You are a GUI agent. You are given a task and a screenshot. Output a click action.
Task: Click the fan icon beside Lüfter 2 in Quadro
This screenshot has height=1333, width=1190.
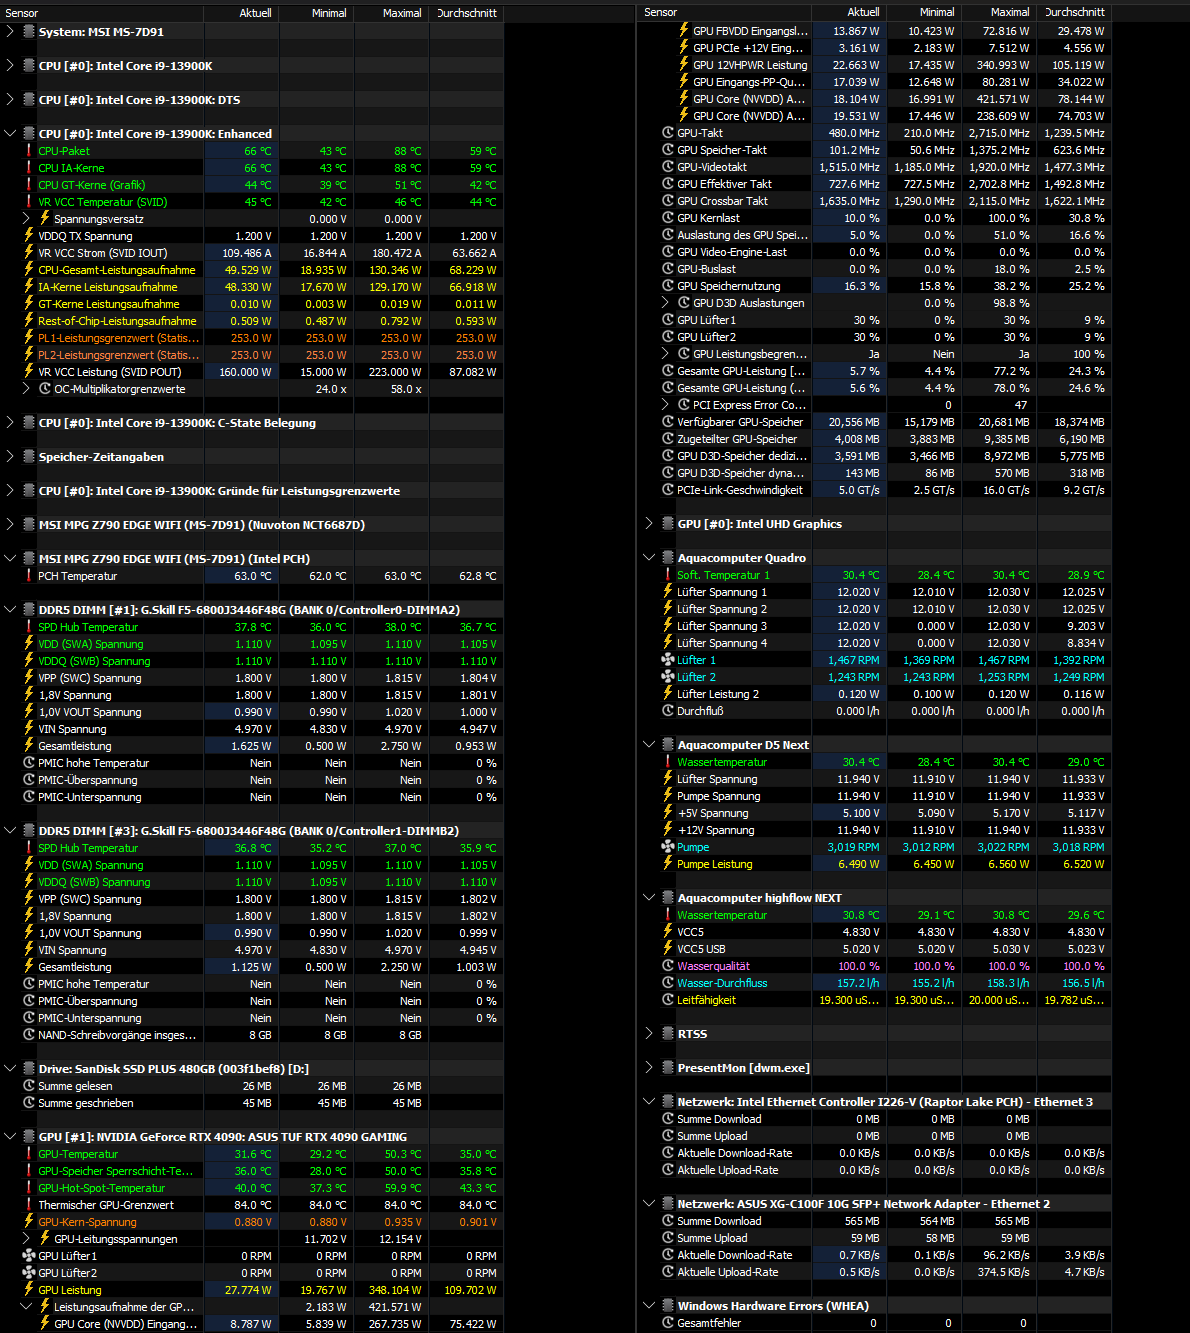[x=668, y=677]
